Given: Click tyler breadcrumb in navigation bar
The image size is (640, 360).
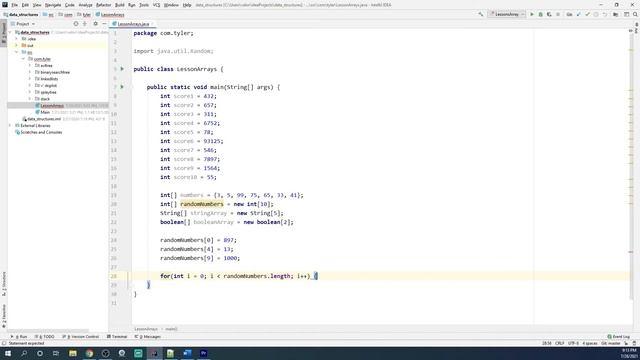Looking at the screenshot, I should coord(84,14).
